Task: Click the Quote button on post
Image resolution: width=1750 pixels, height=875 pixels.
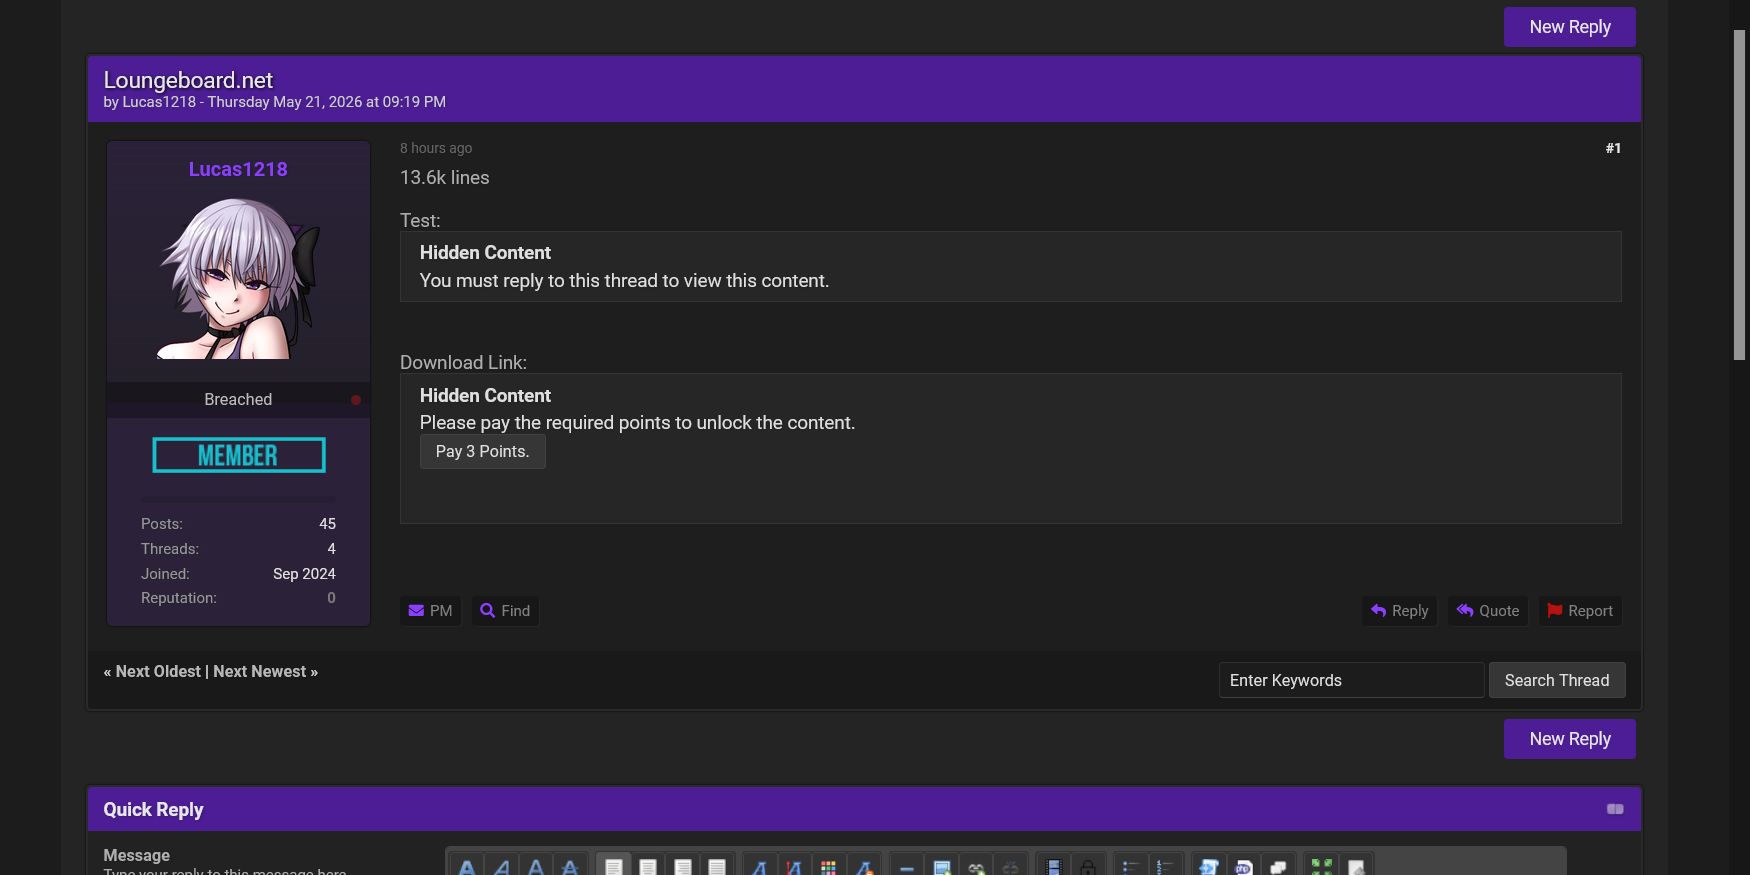Action: tap(1488, 611)
